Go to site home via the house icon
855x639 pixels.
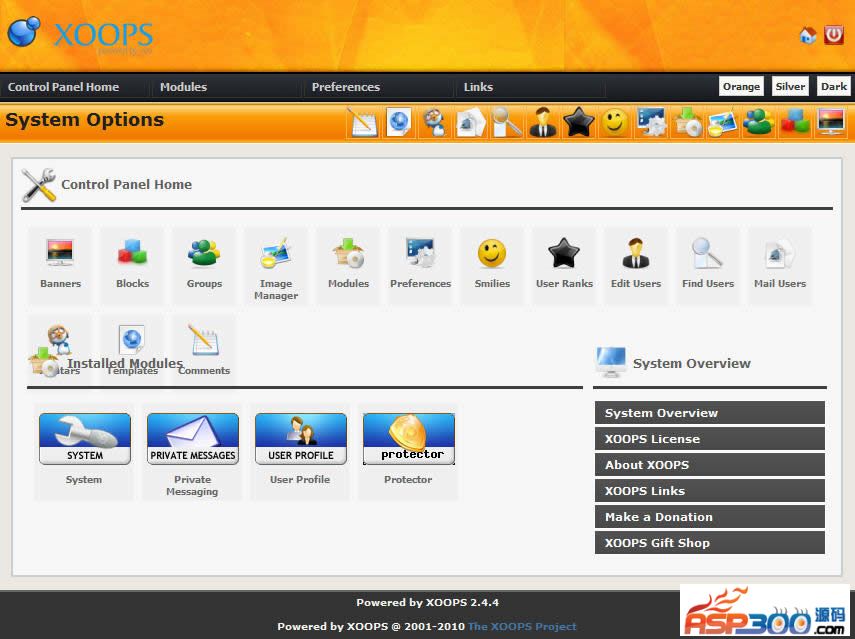coord(808,35)
